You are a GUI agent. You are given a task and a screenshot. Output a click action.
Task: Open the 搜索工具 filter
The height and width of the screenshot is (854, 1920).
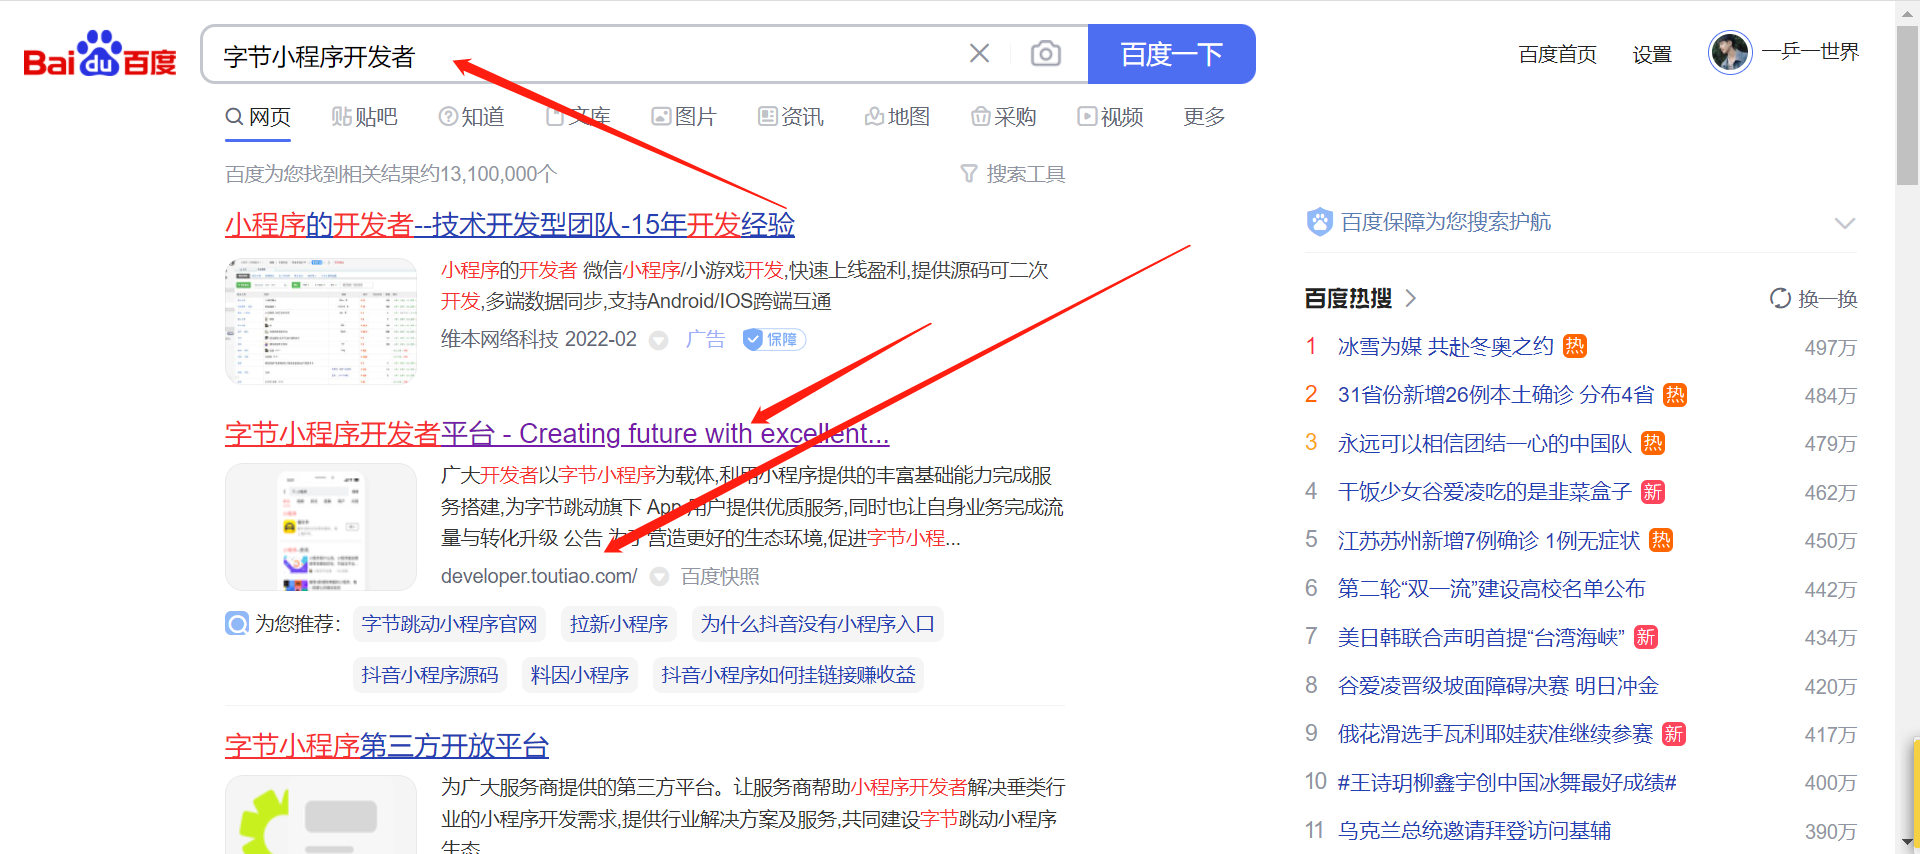[x=1013, y=174]
